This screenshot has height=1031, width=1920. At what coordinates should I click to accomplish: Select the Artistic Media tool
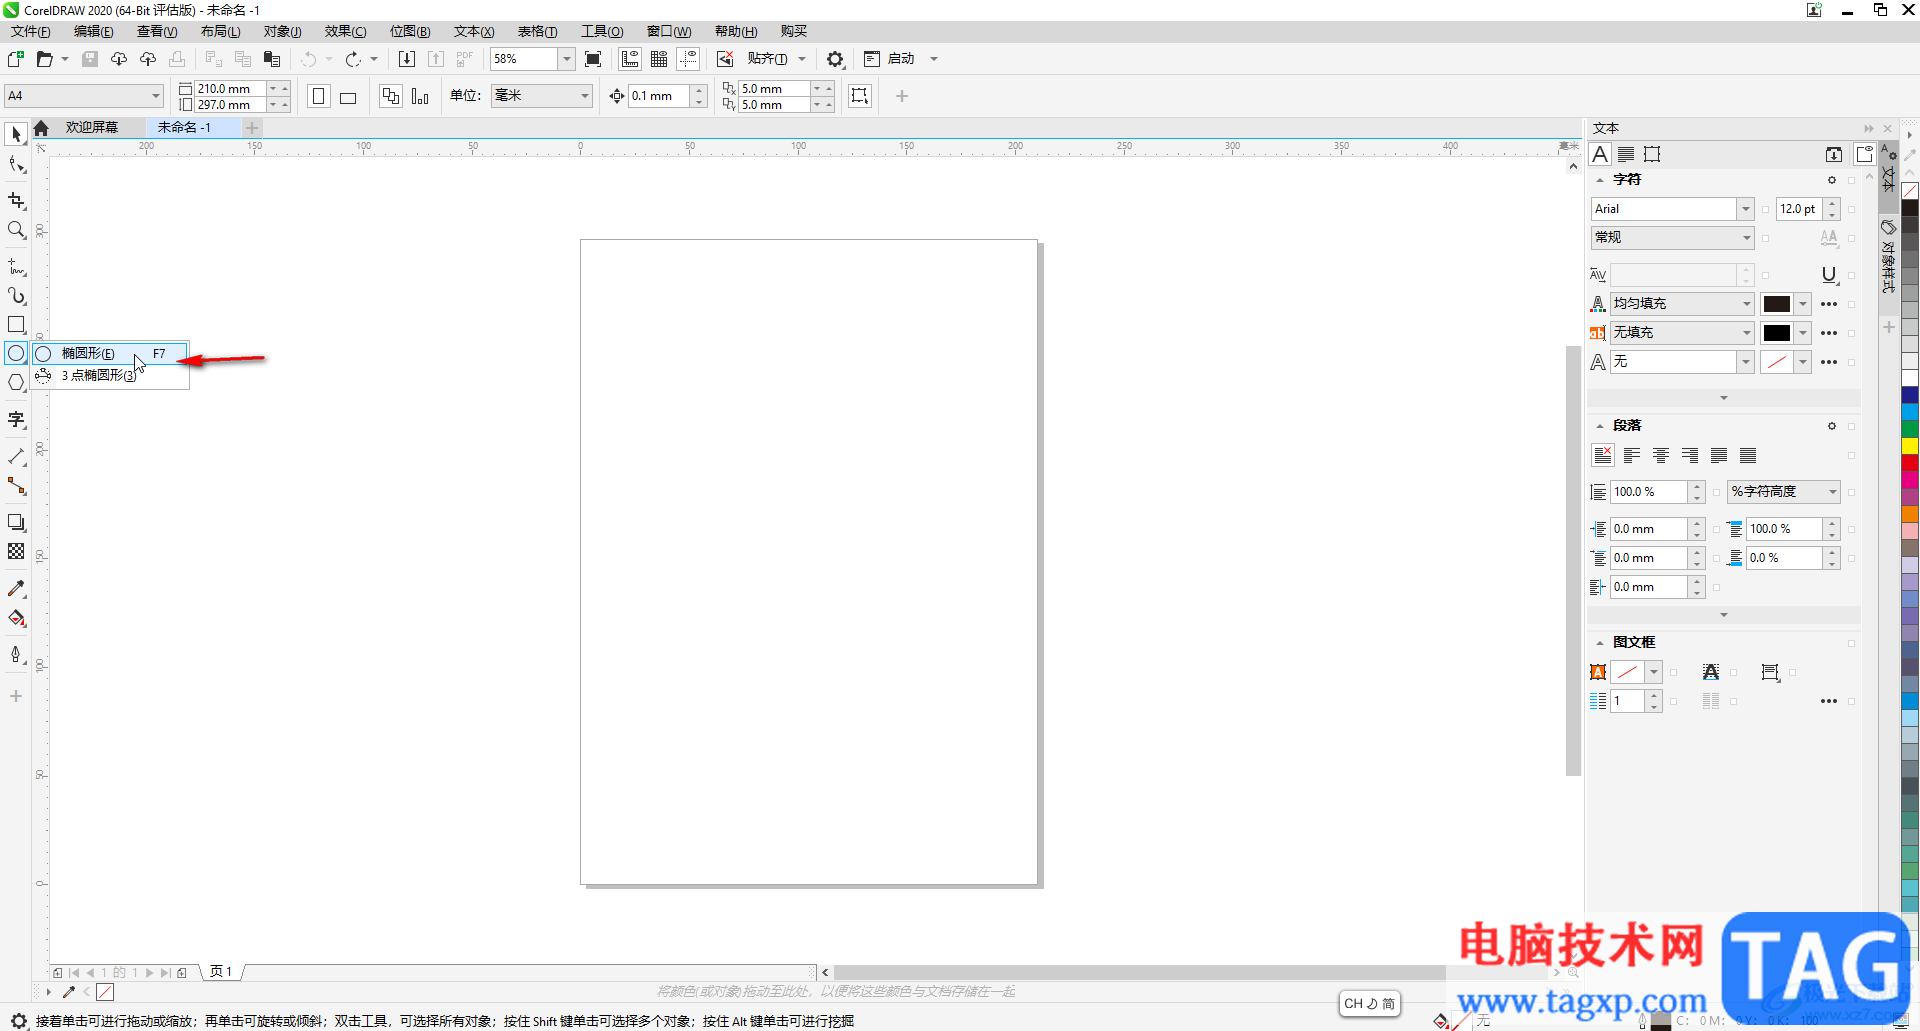pos(16,296)
